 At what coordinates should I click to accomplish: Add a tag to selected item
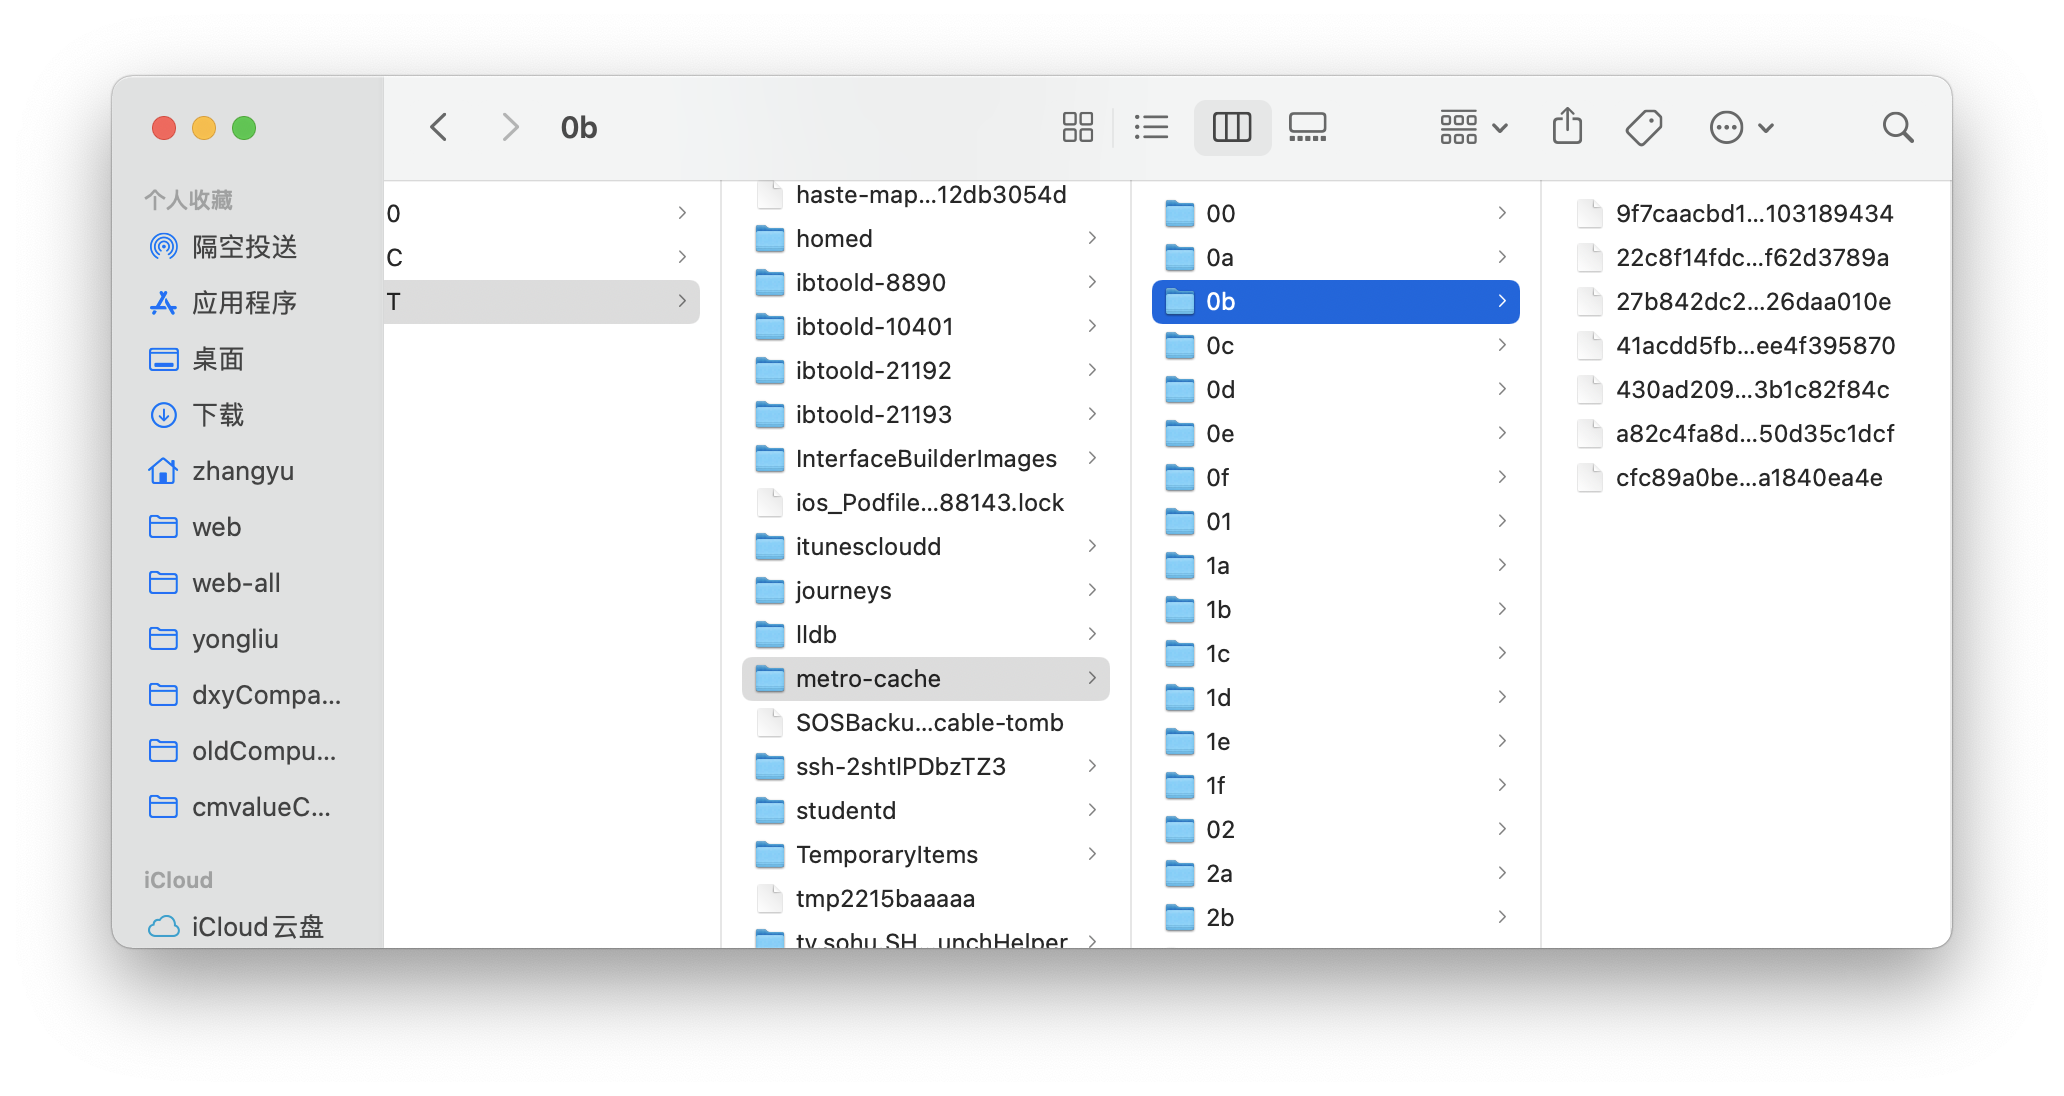pos(1642,126)
